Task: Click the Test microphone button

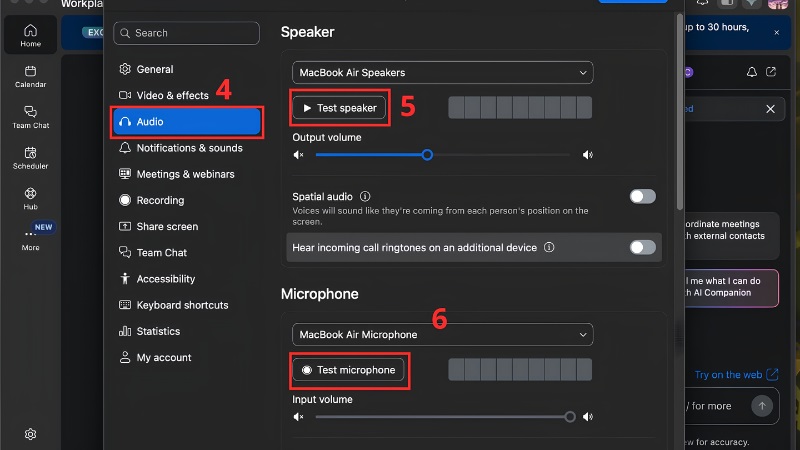Action: [x=348, y=370]
